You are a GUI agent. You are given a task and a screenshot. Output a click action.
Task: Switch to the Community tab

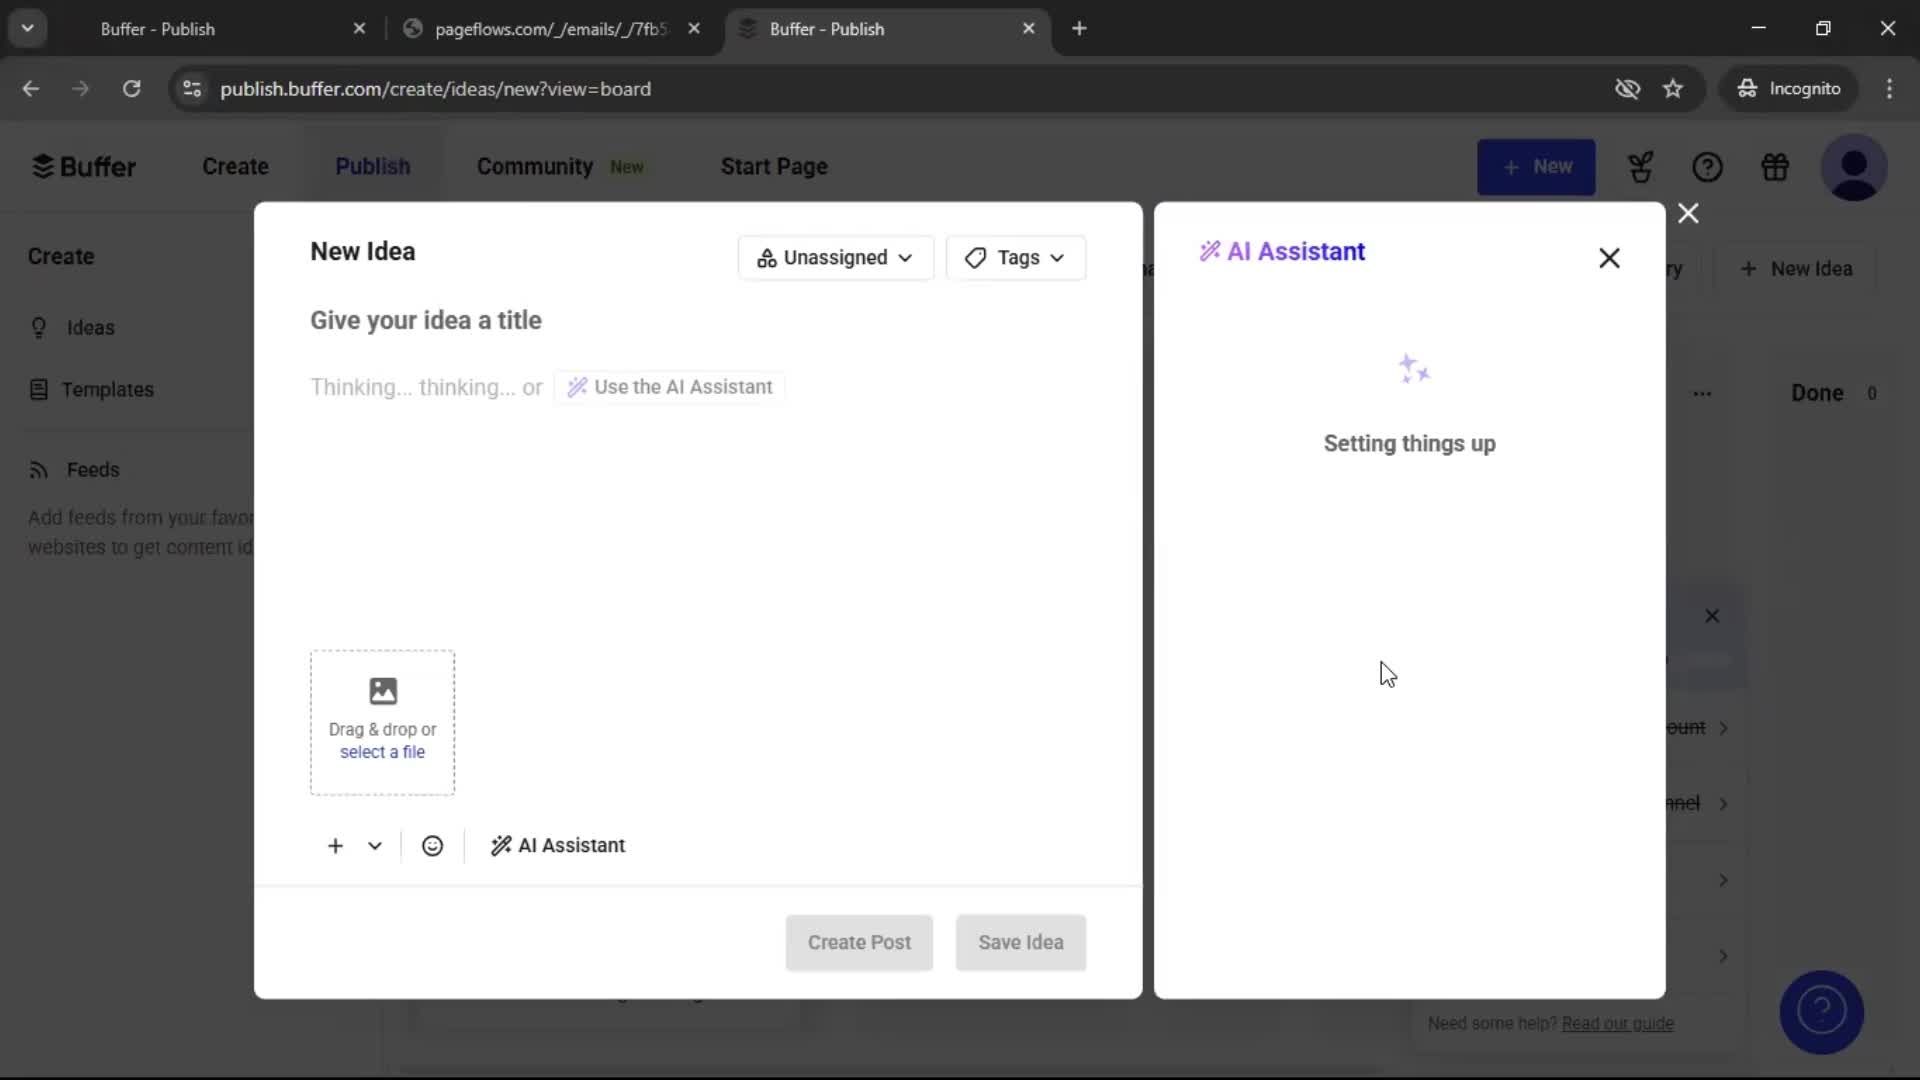coord(535,166)
